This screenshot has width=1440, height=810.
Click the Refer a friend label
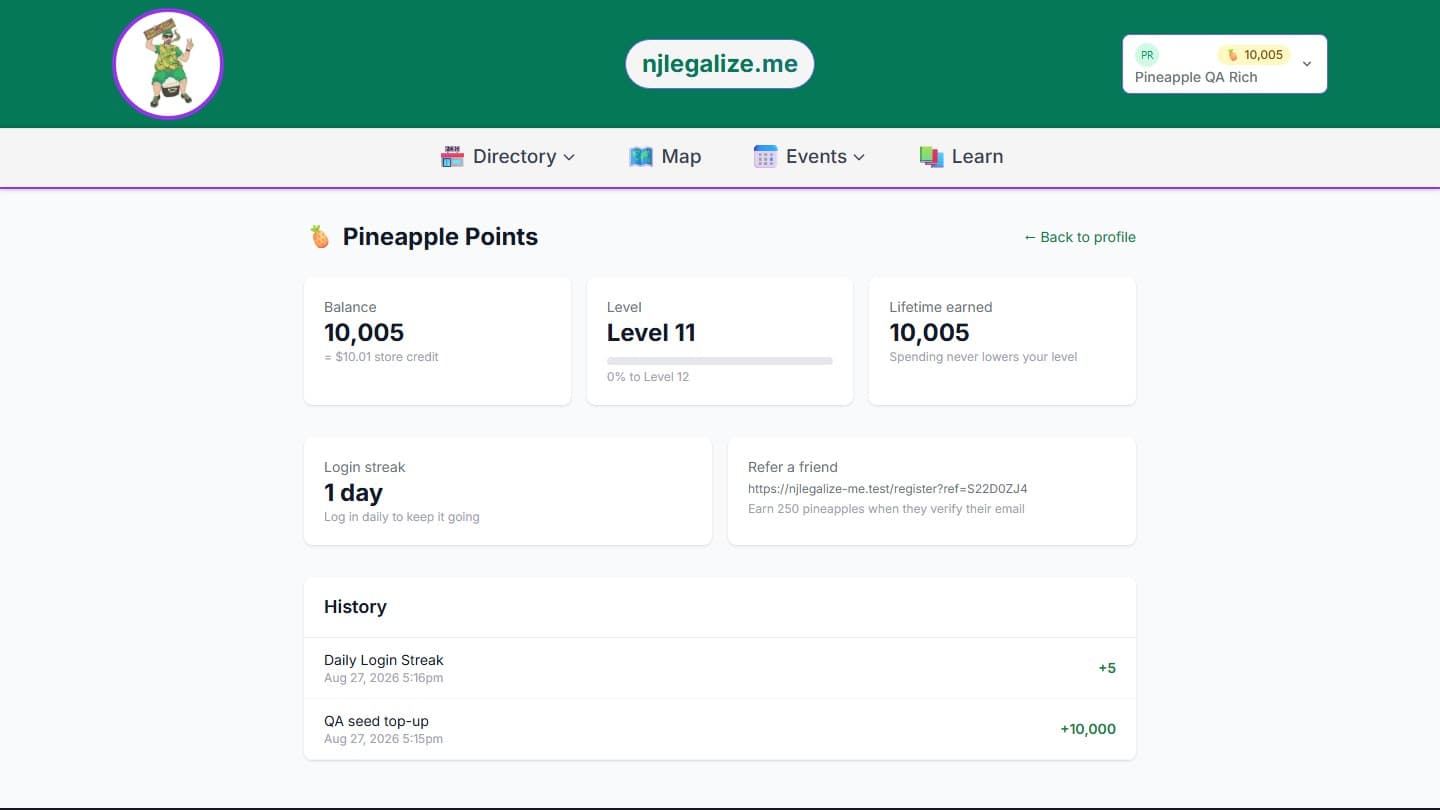pyautogui.click(x=793, y=467)
